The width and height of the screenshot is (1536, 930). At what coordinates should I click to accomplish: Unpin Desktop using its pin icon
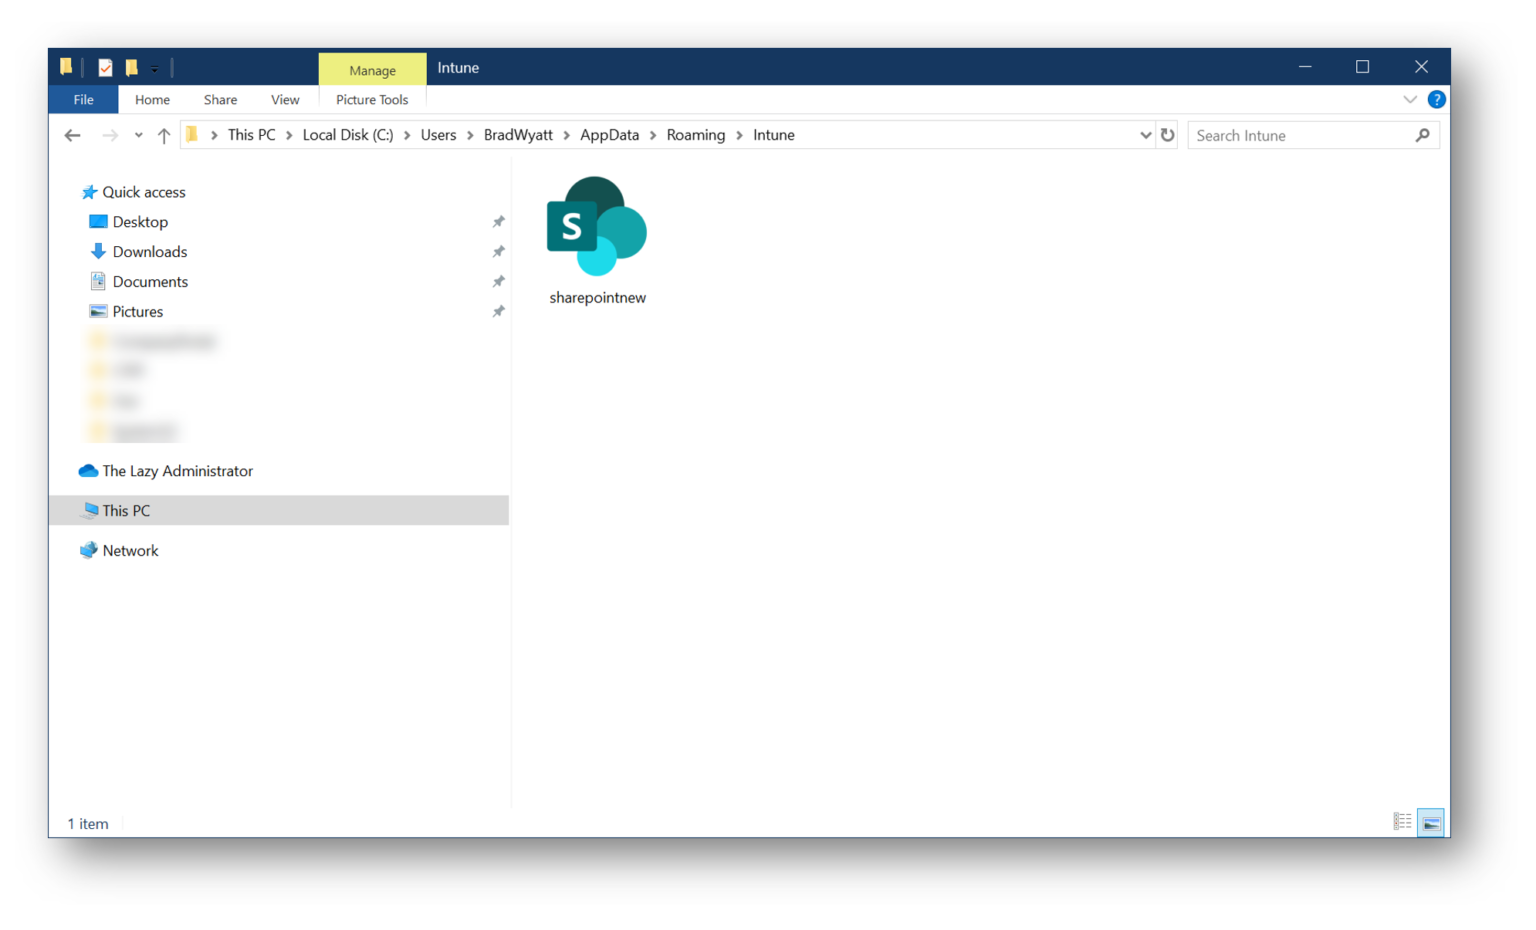coord(498,222)
